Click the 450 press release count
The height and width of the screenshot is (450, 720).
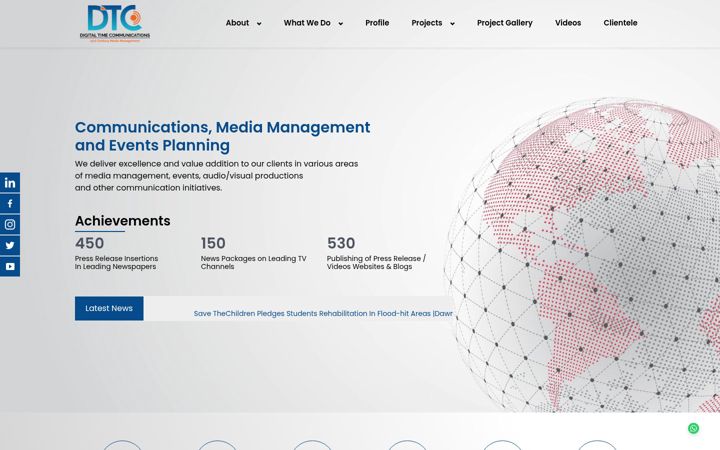(90, 243)
